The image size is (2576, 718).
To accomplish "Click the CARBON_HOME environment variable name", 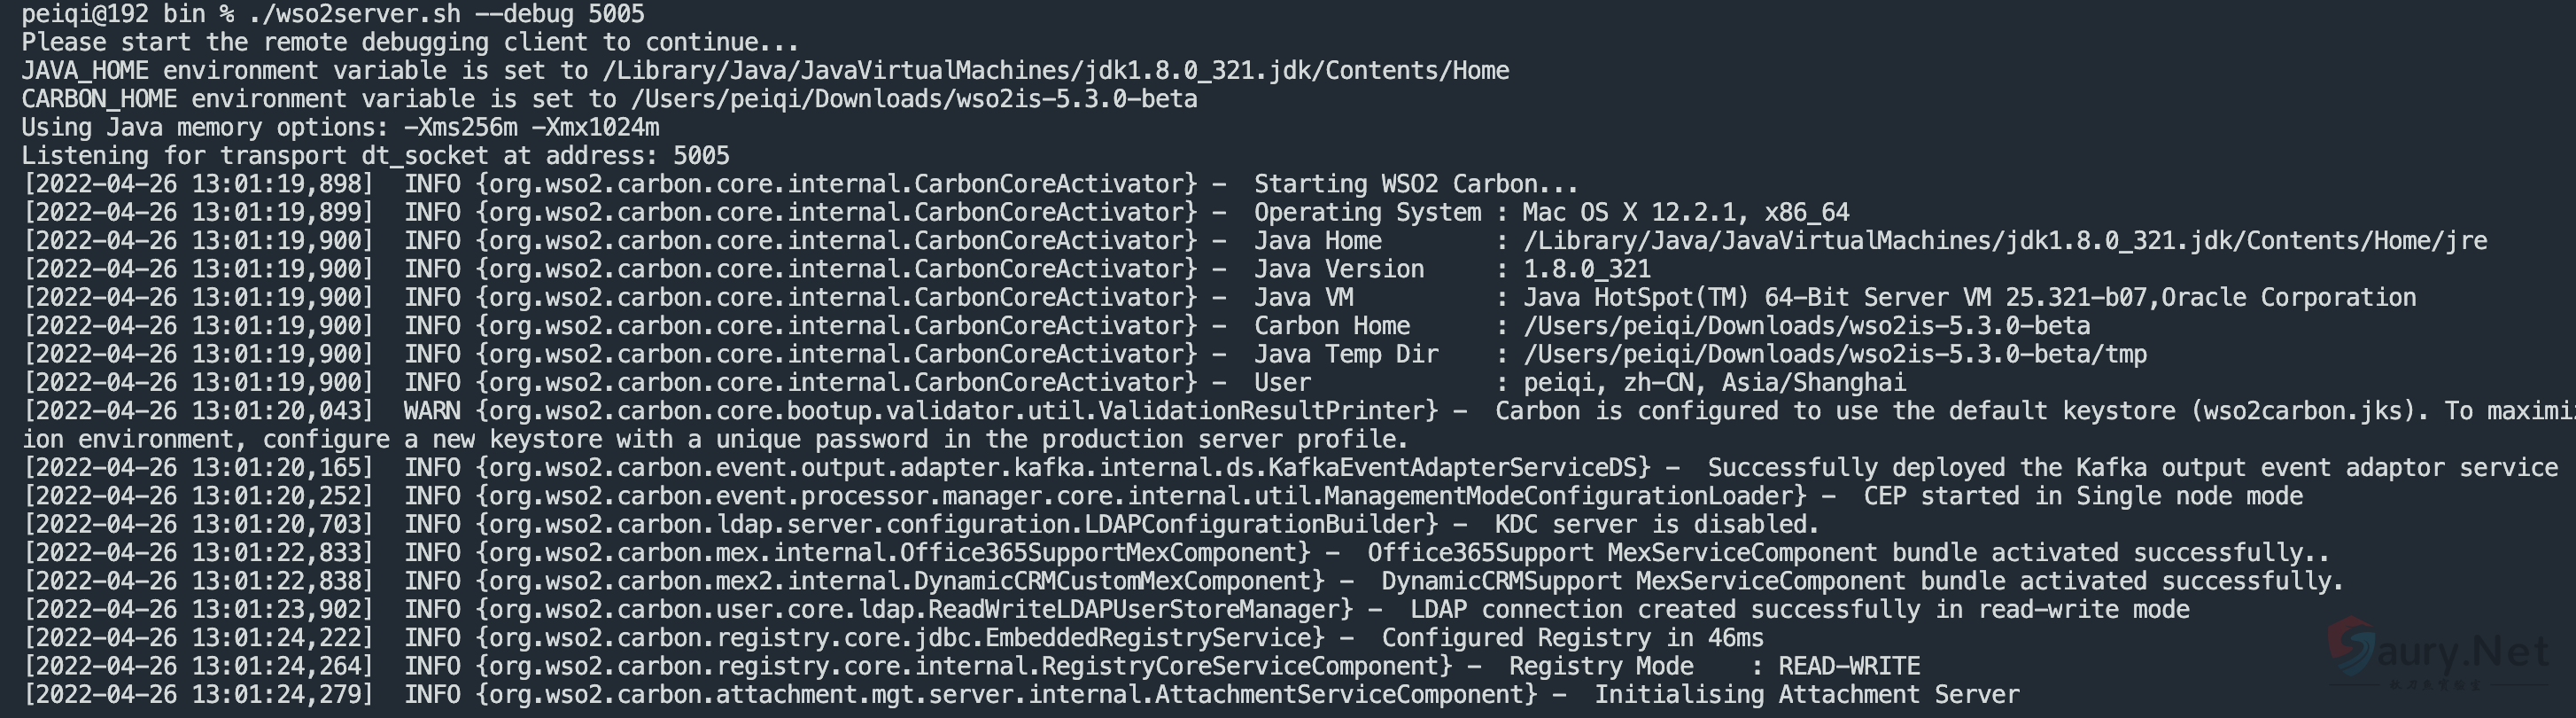I will pos(99,99).
